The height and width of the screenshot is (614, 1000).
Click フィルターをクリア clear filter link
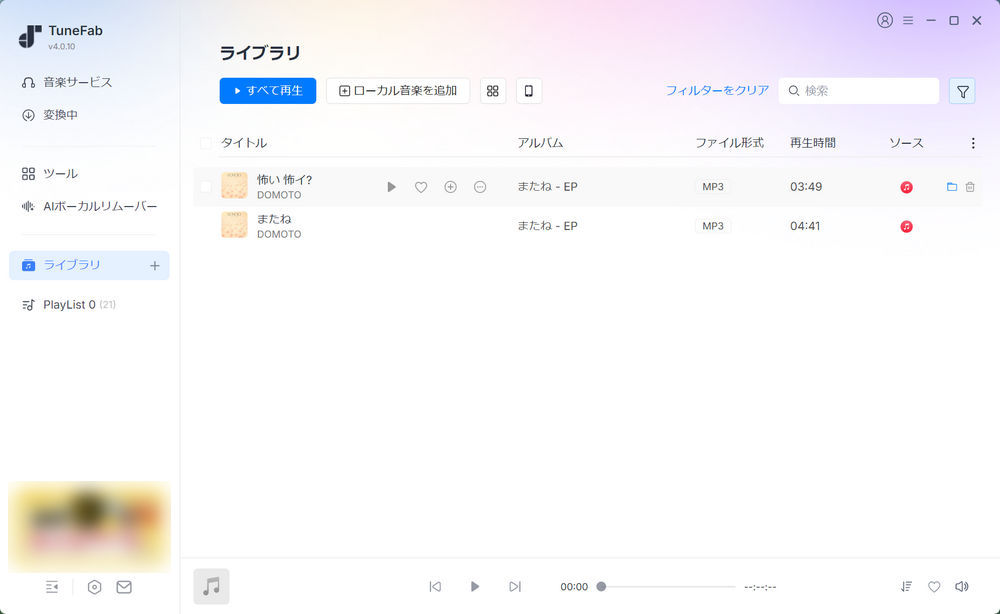click(x=717, y=91)
